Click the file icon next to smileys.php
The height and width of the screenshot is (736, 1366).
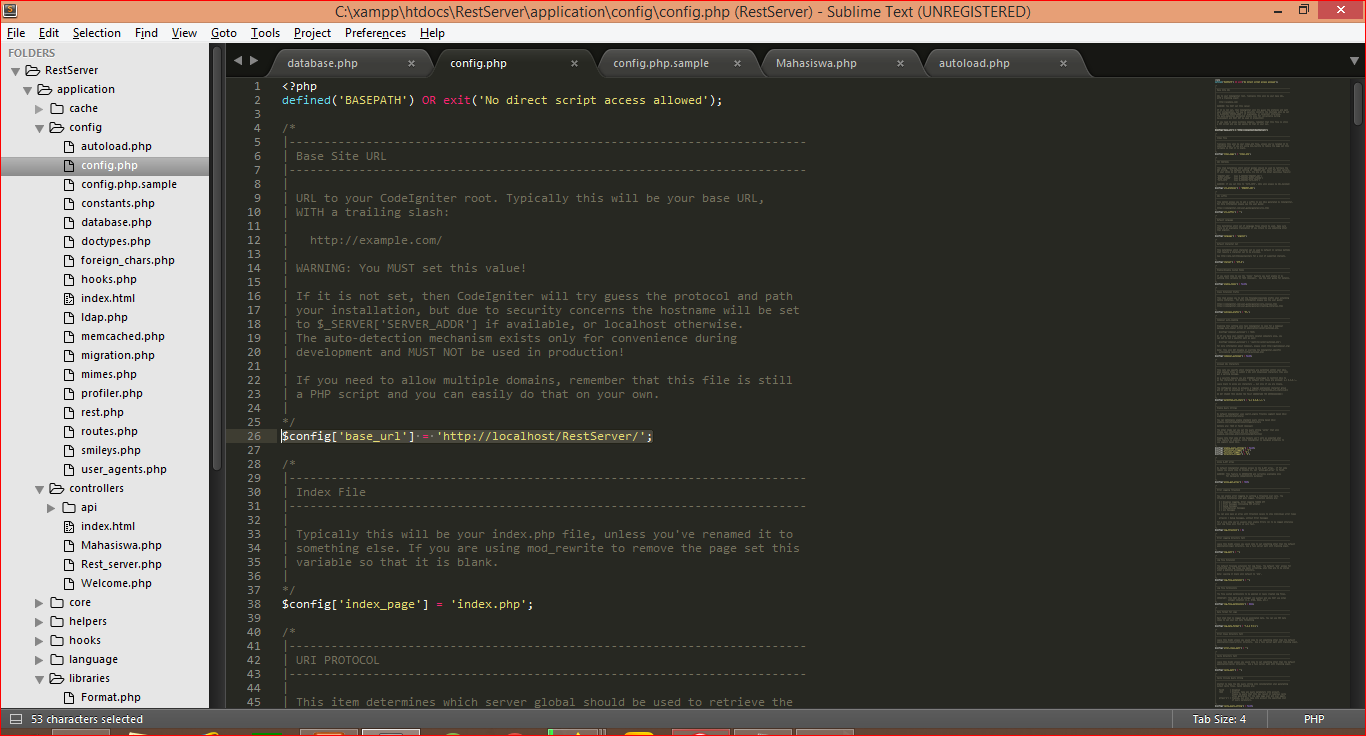coord(69,451)
